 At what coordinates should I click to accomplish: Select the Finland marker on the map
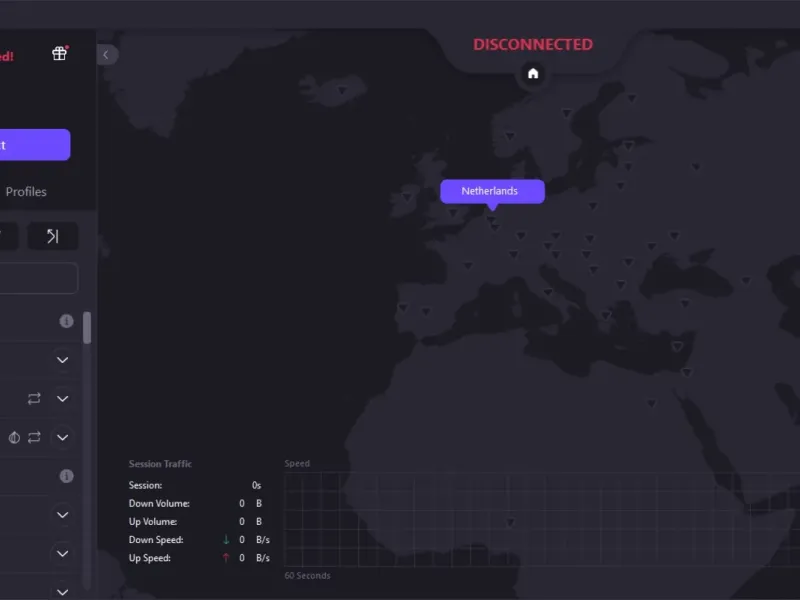(632, 97)
